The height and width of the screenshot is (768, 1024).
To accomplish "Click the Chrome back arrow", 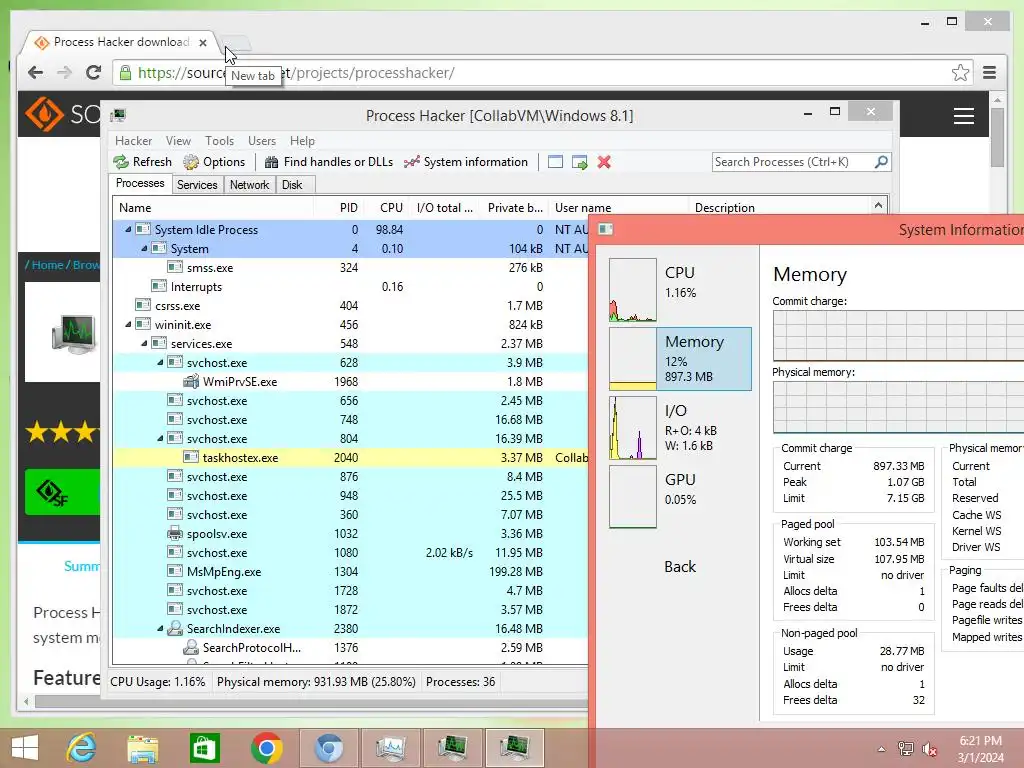I will [x=35, y=72].
